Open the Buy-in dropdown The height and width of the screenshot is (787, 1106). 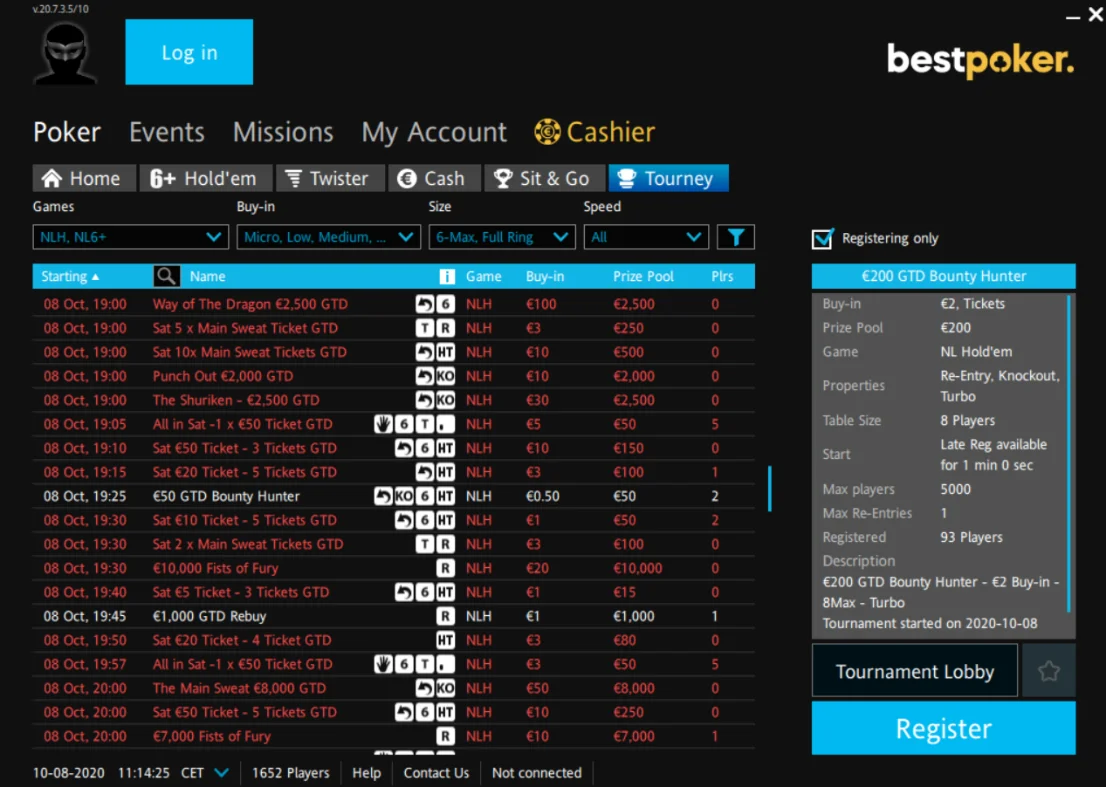(x=329, y=237)
